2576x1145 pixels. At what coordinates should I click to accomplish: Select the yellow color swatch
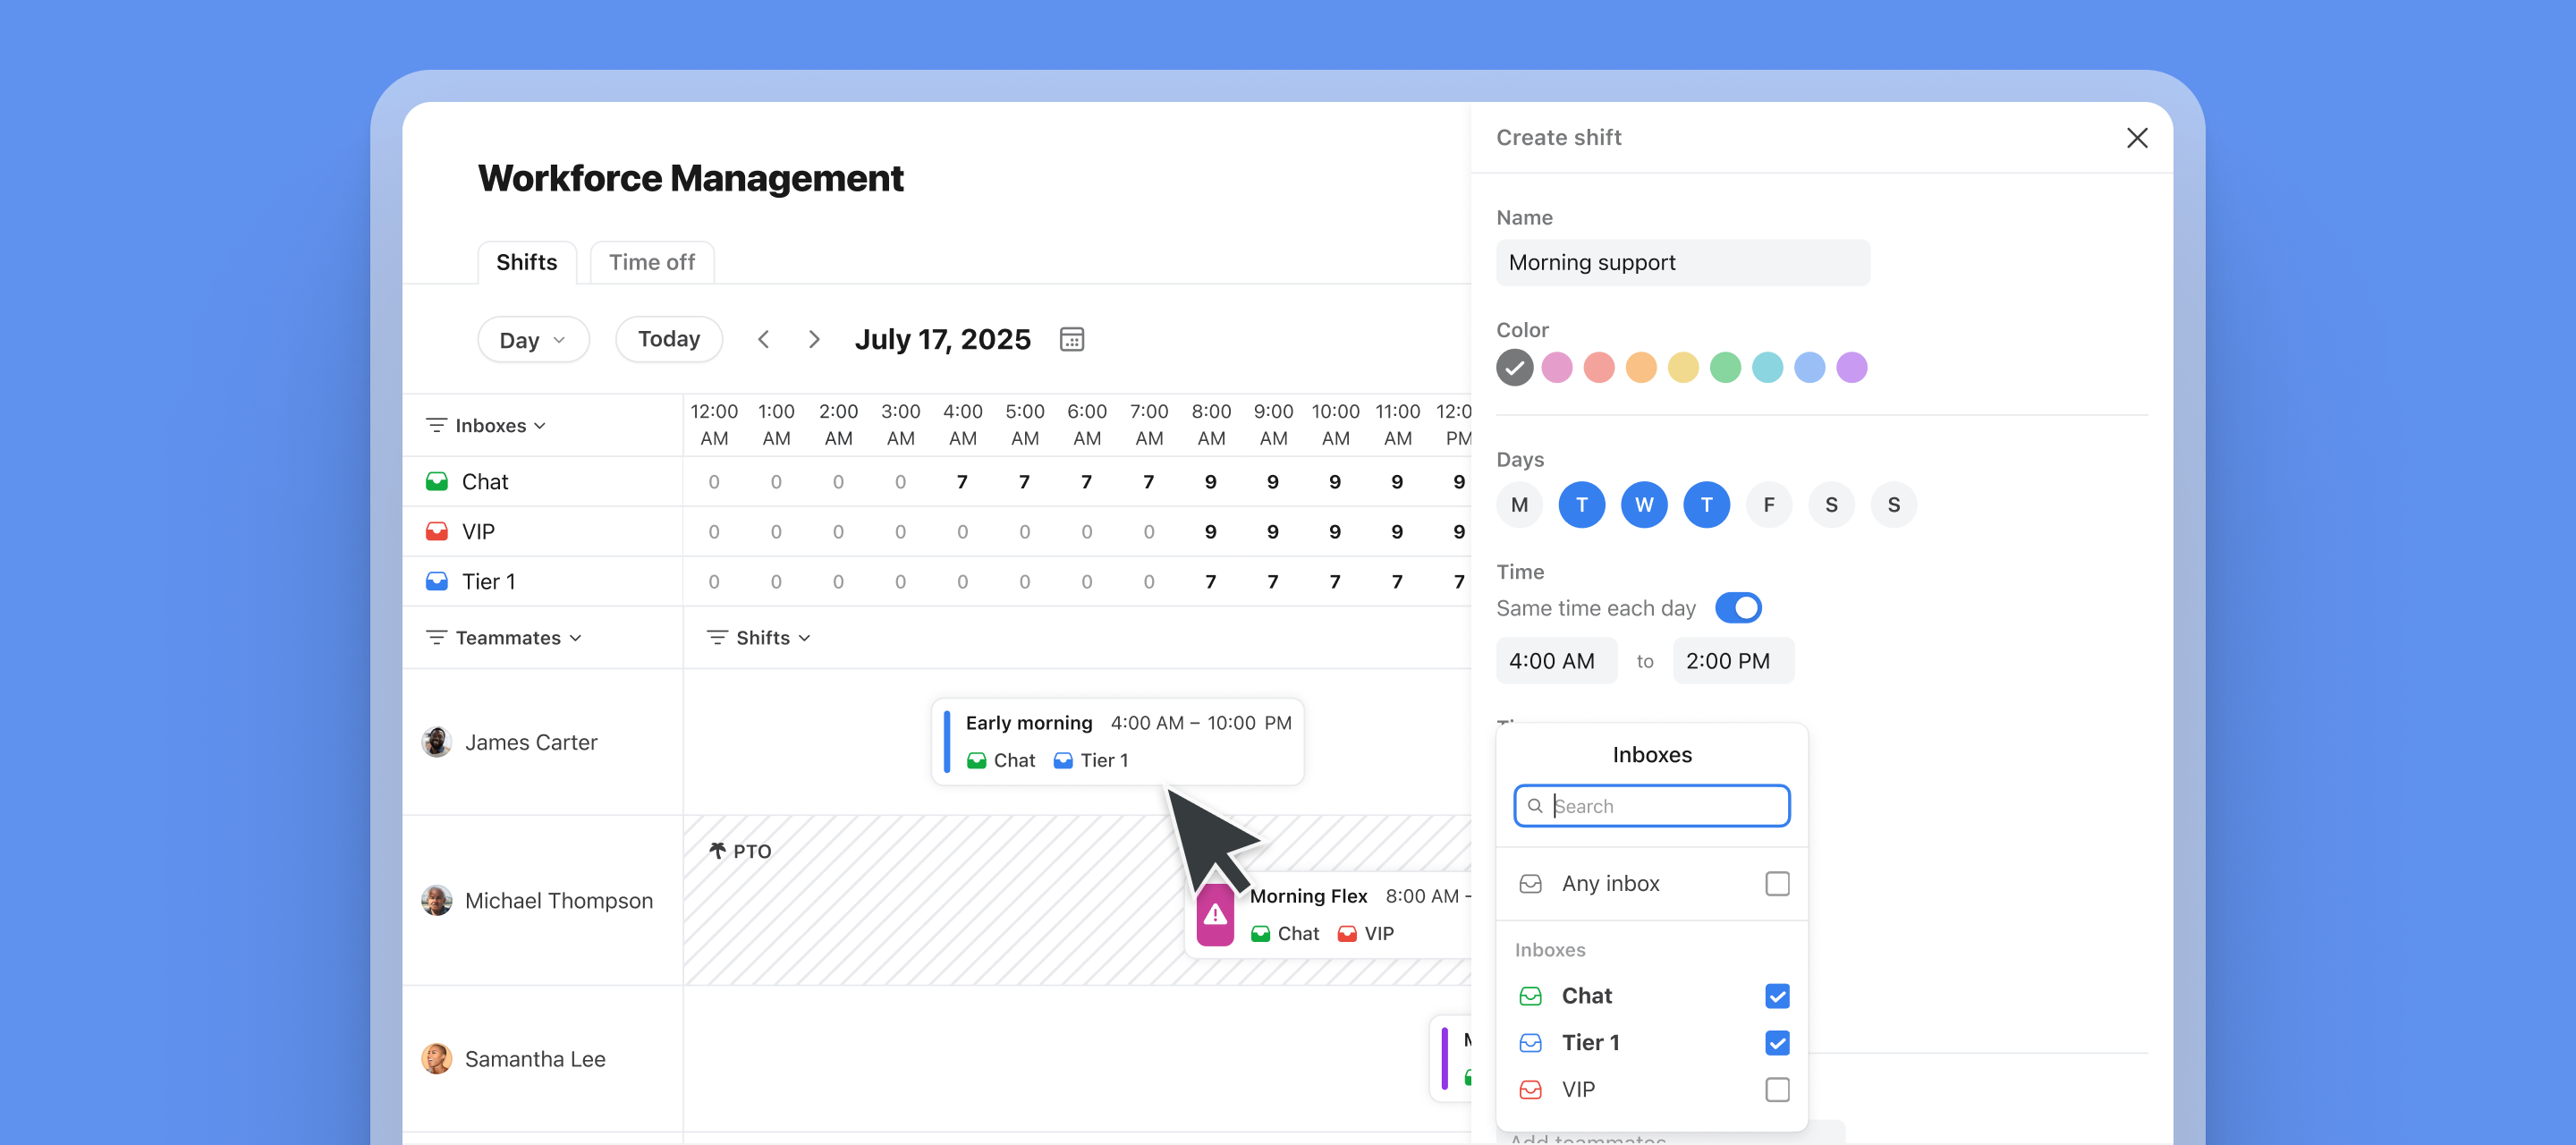(1683, 368)
